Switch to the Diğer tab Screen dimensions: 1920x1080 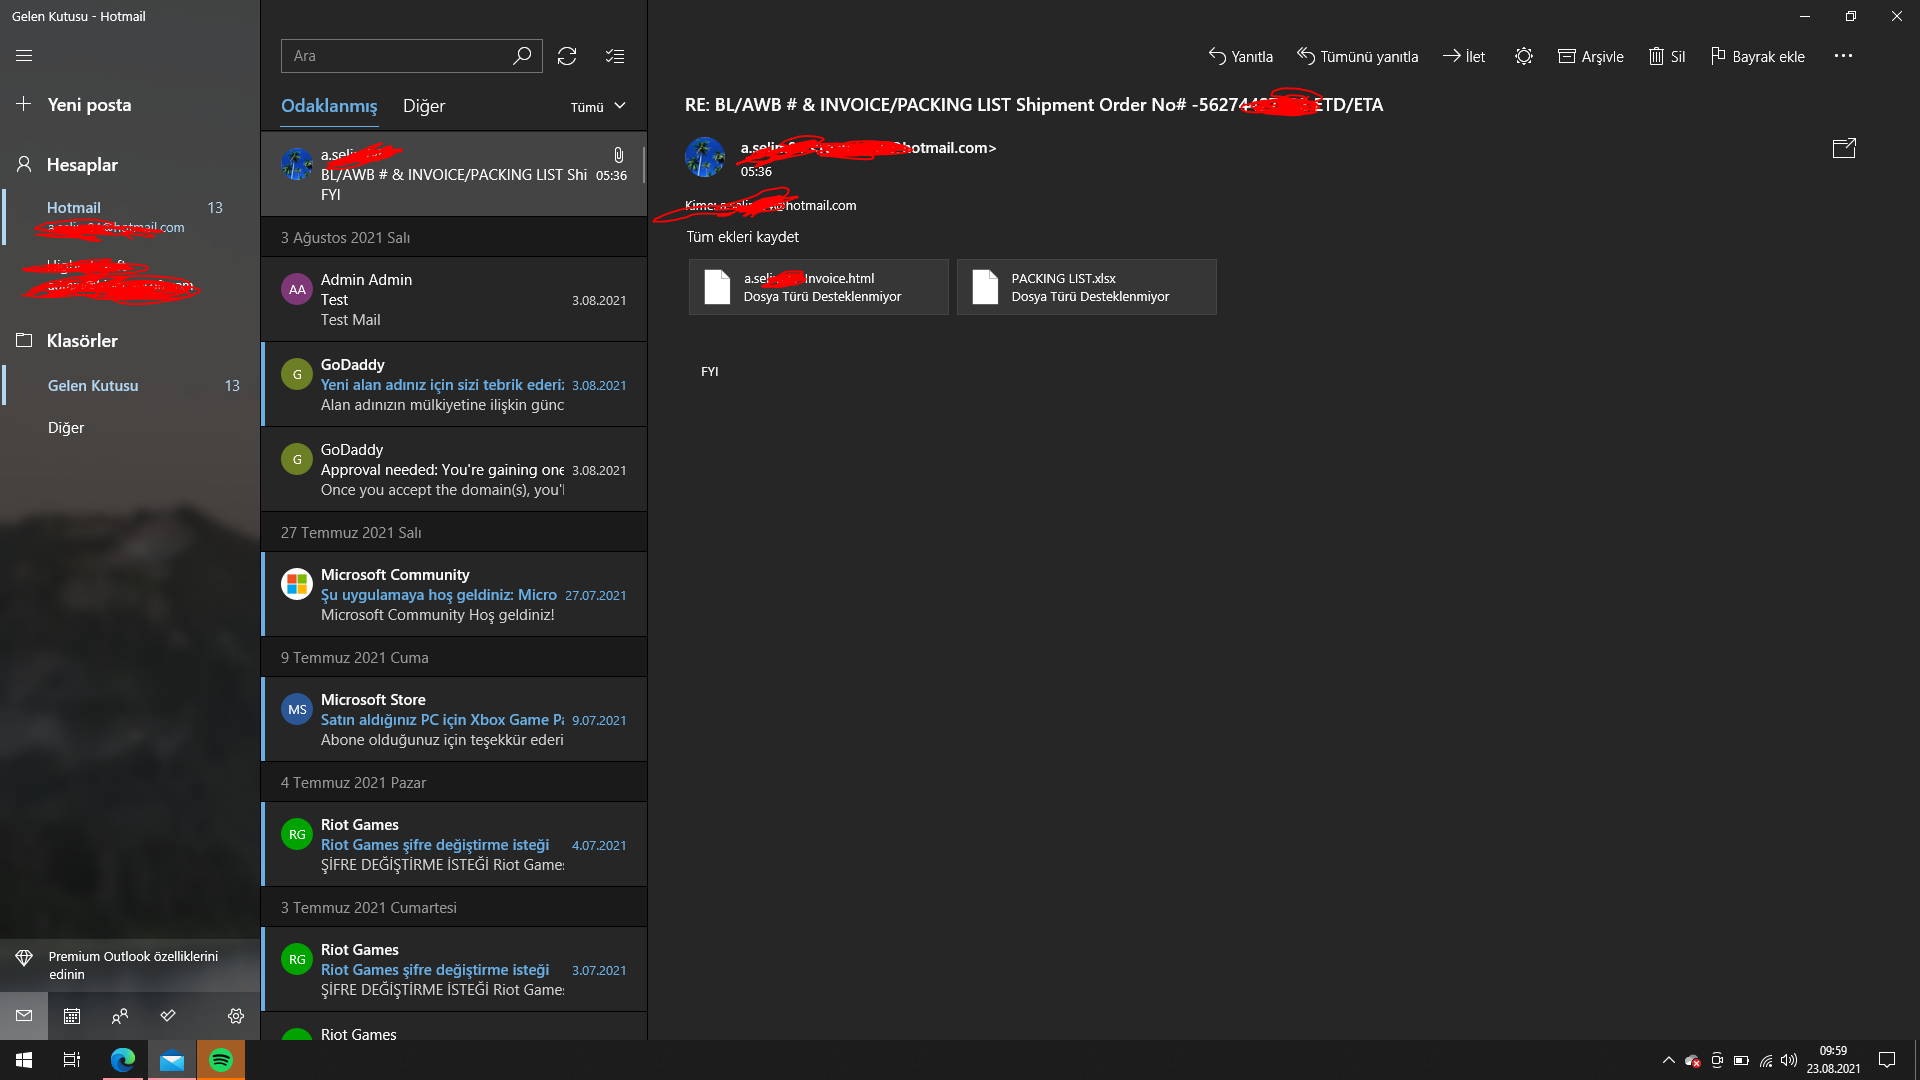pyautogui.click(x=423, y=106)
